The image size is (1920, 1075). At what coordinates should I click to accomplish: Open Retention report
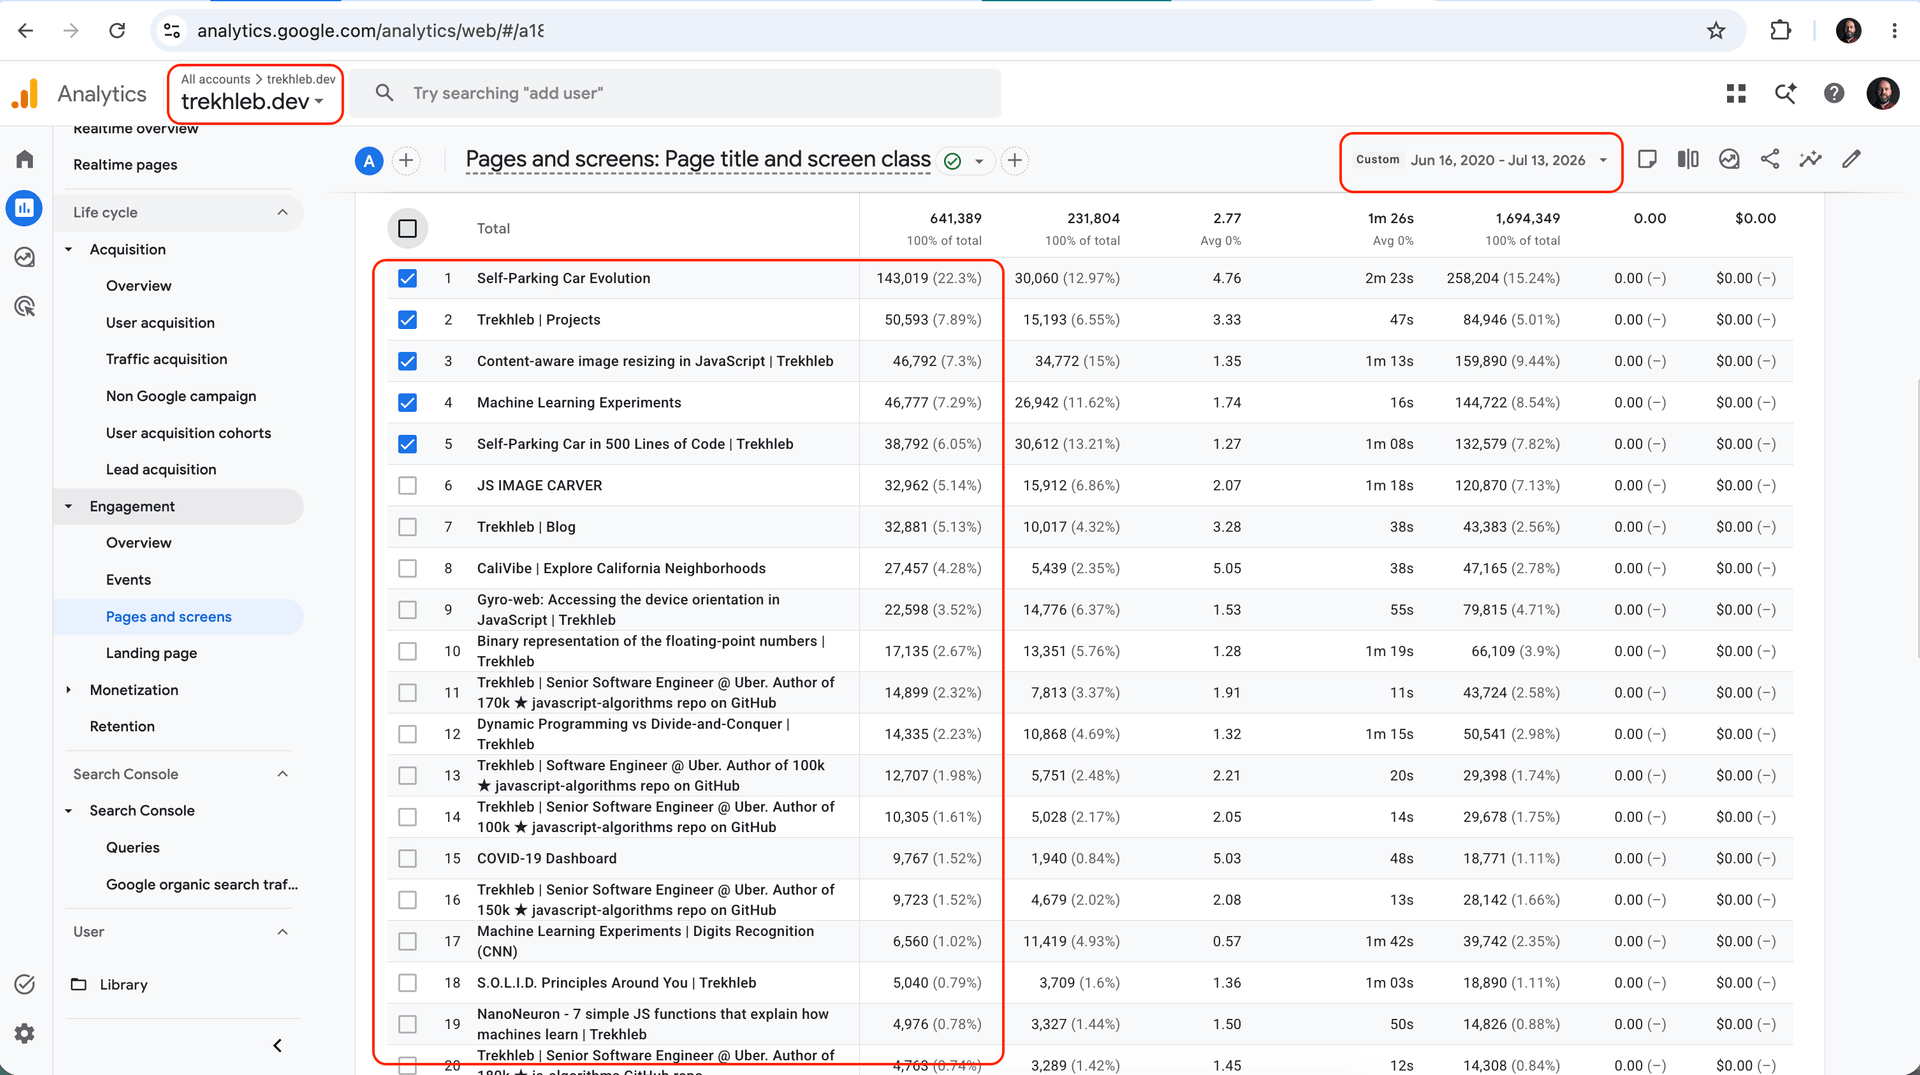point(122,727)
